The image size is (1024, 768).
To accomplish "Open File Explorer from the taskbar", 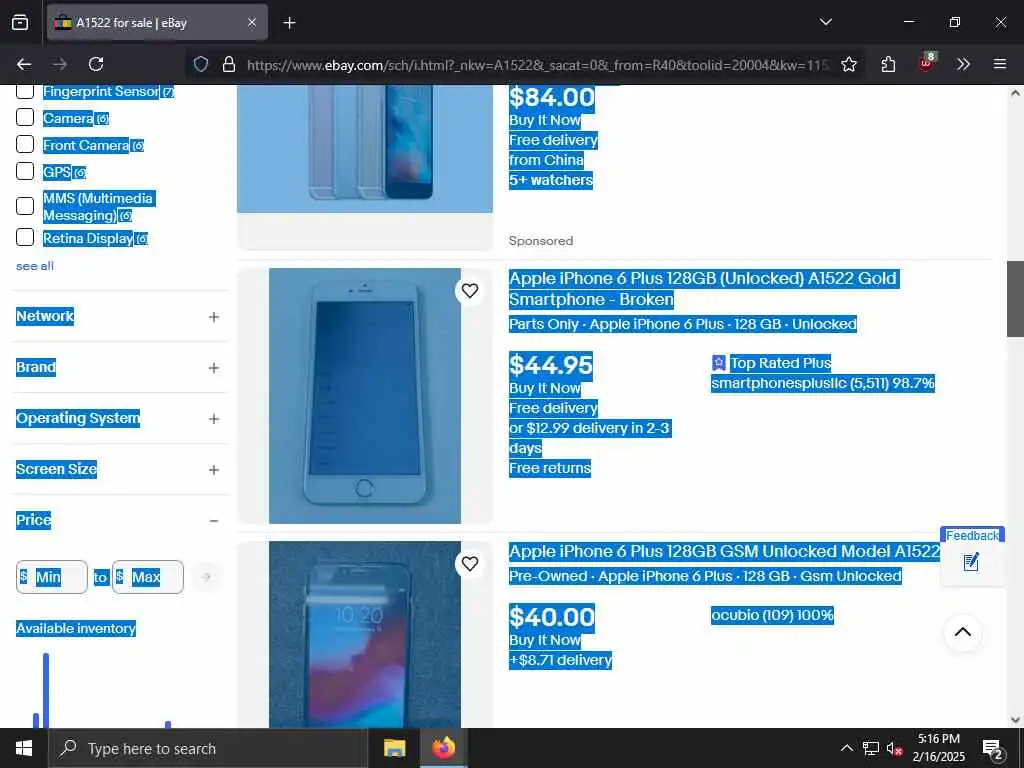I will 394,748.
